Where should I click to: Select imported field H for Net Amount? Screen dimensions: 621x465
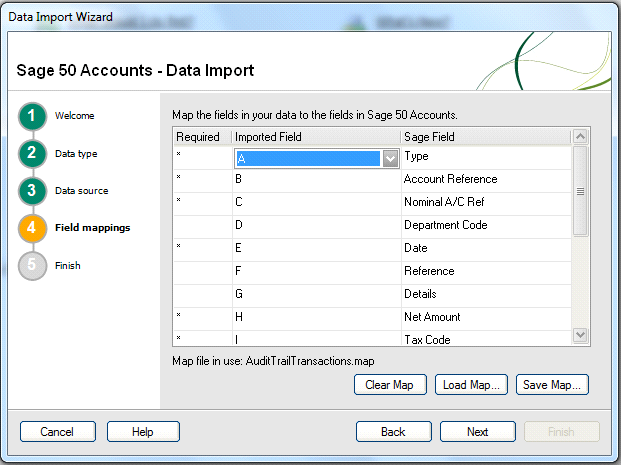click(x=315, y=317)
